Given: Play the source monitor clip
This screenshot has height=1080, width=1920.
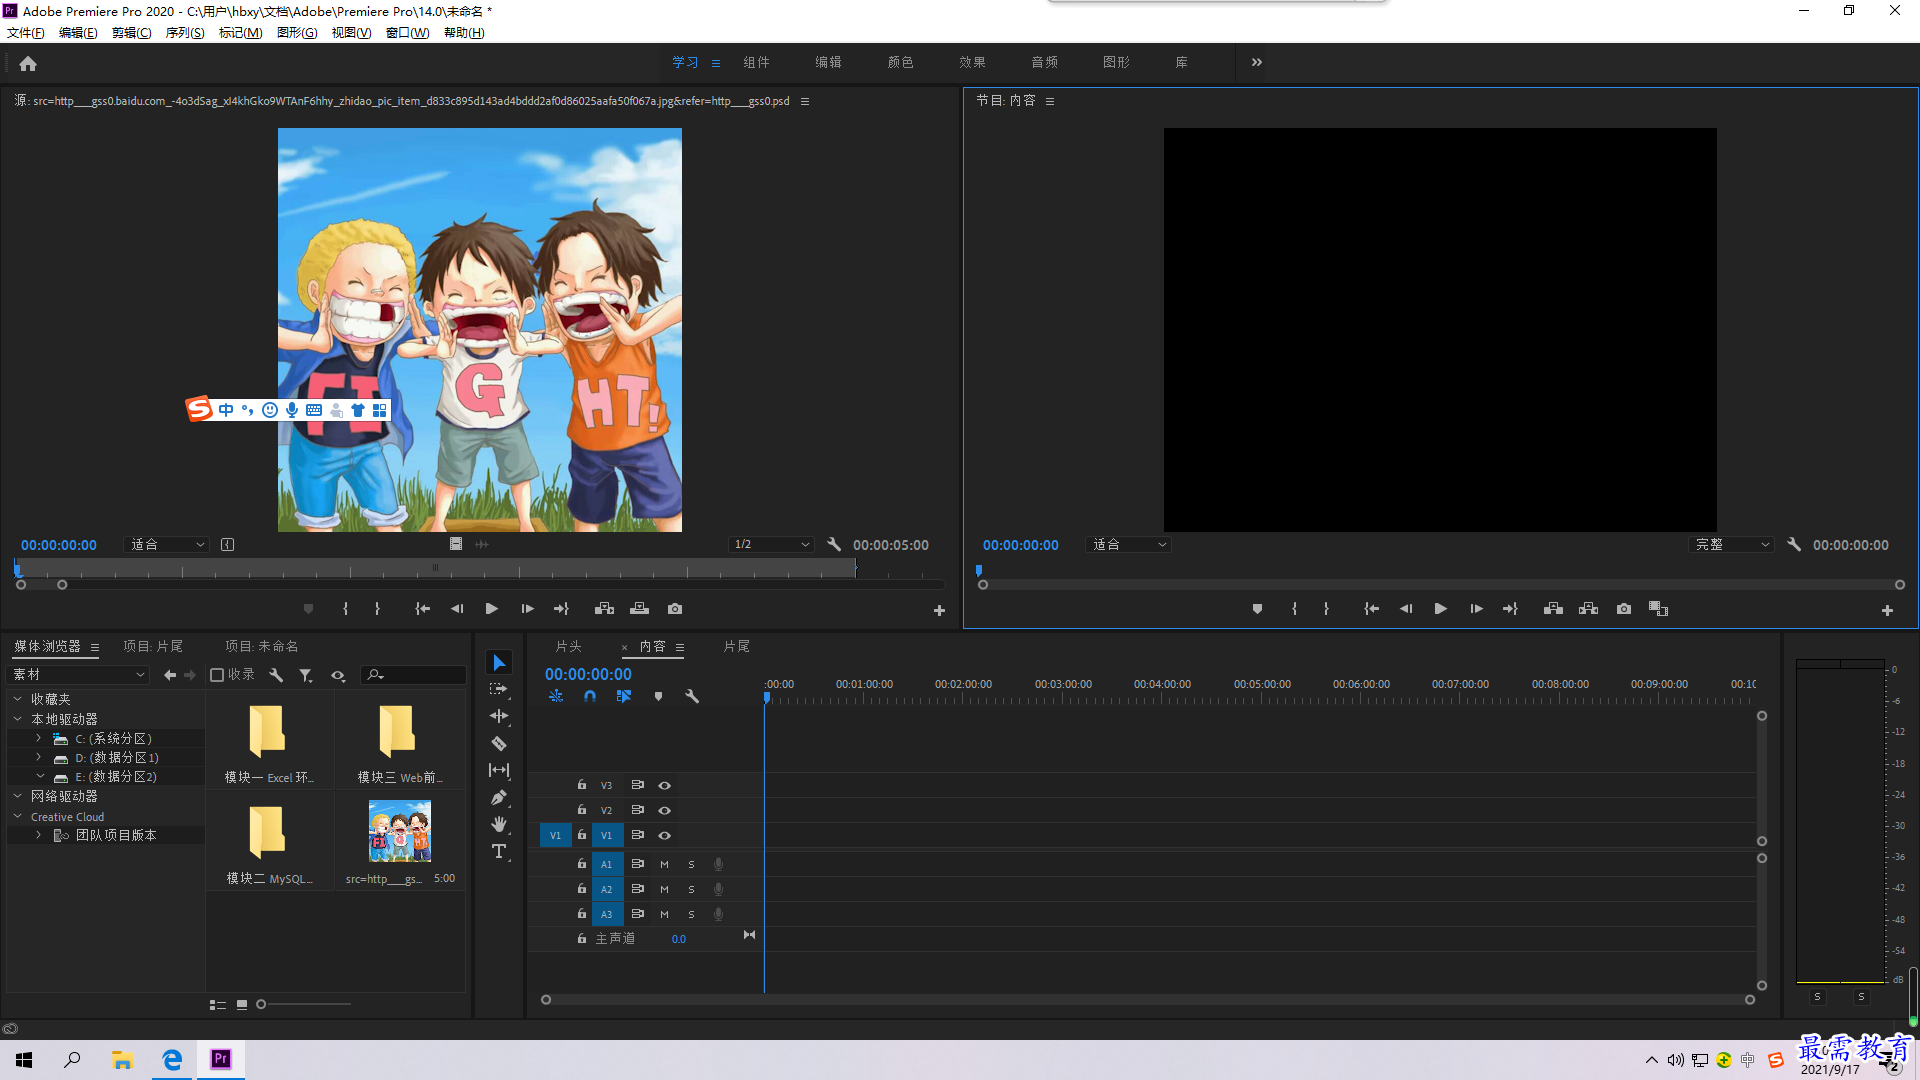Looking at the screenshot, I should click(x=492, y=609).
